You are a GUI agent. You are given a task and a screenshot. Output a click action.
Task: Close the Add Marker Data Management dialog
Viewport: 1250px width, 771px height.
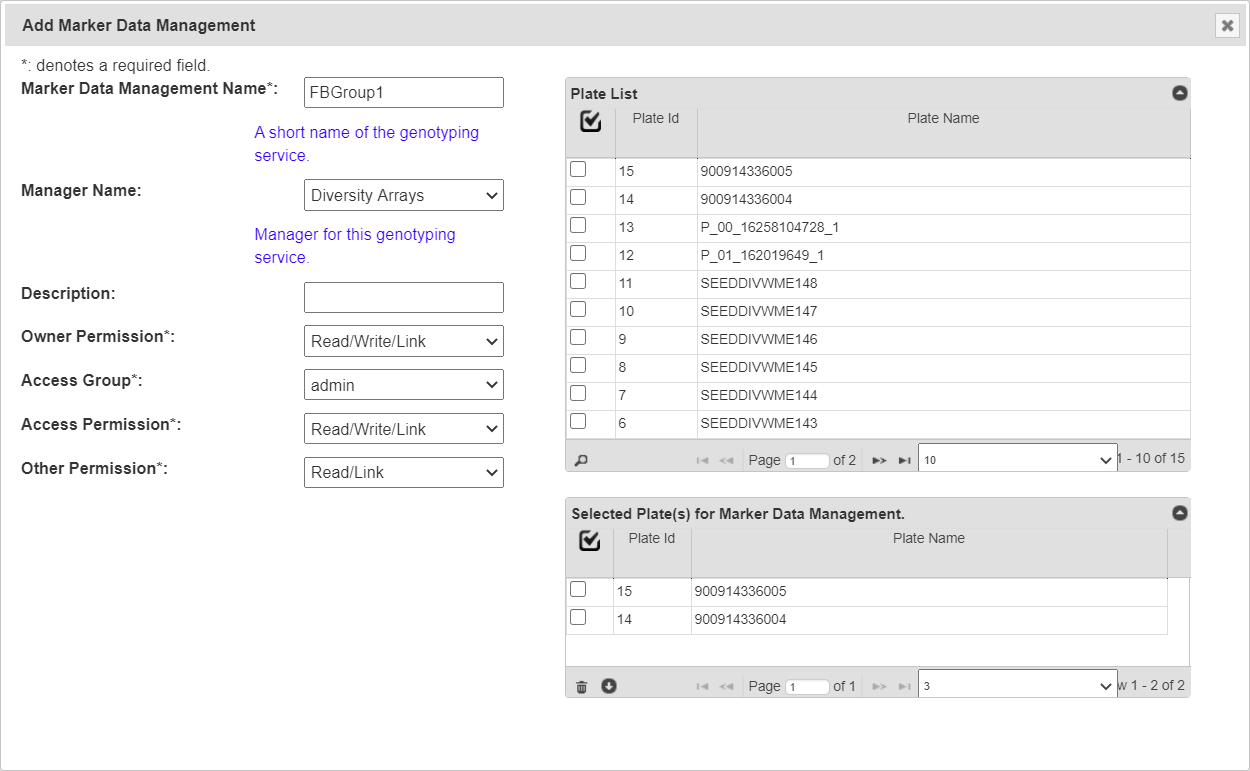point(1227,26)
